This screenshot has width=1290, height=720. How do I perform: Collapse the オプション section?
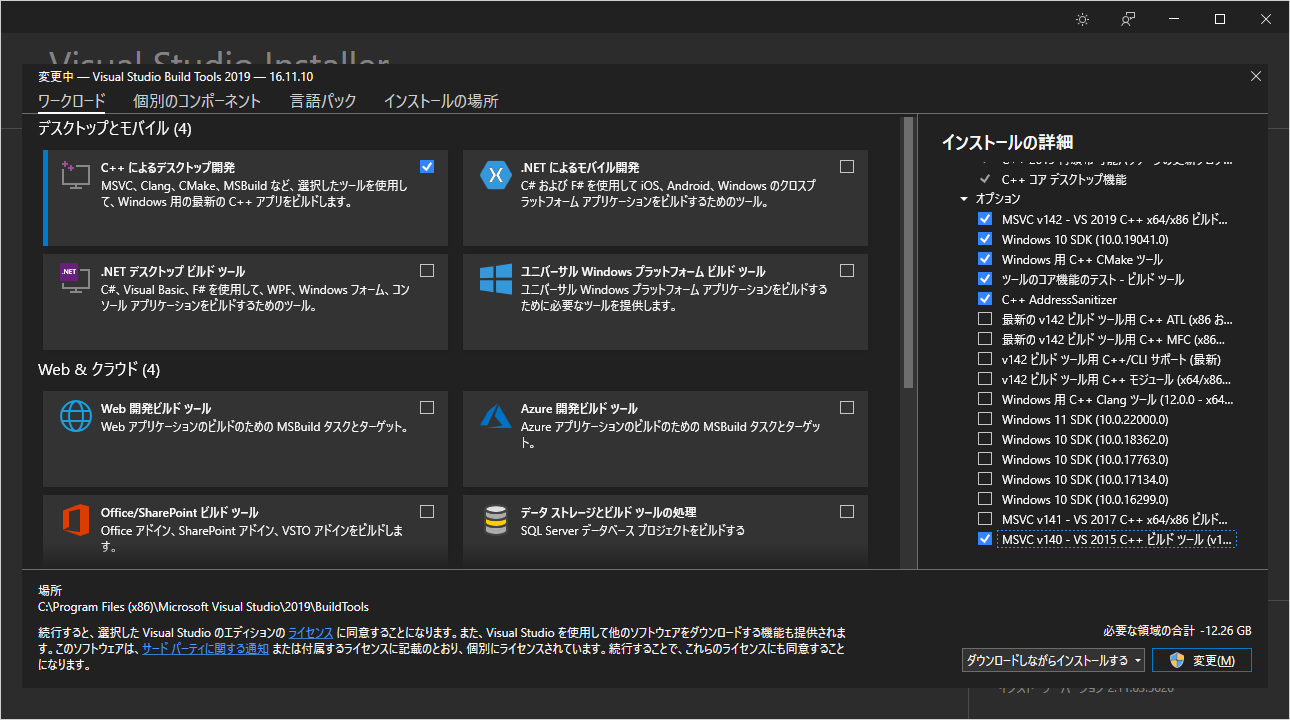pos(964,198)
